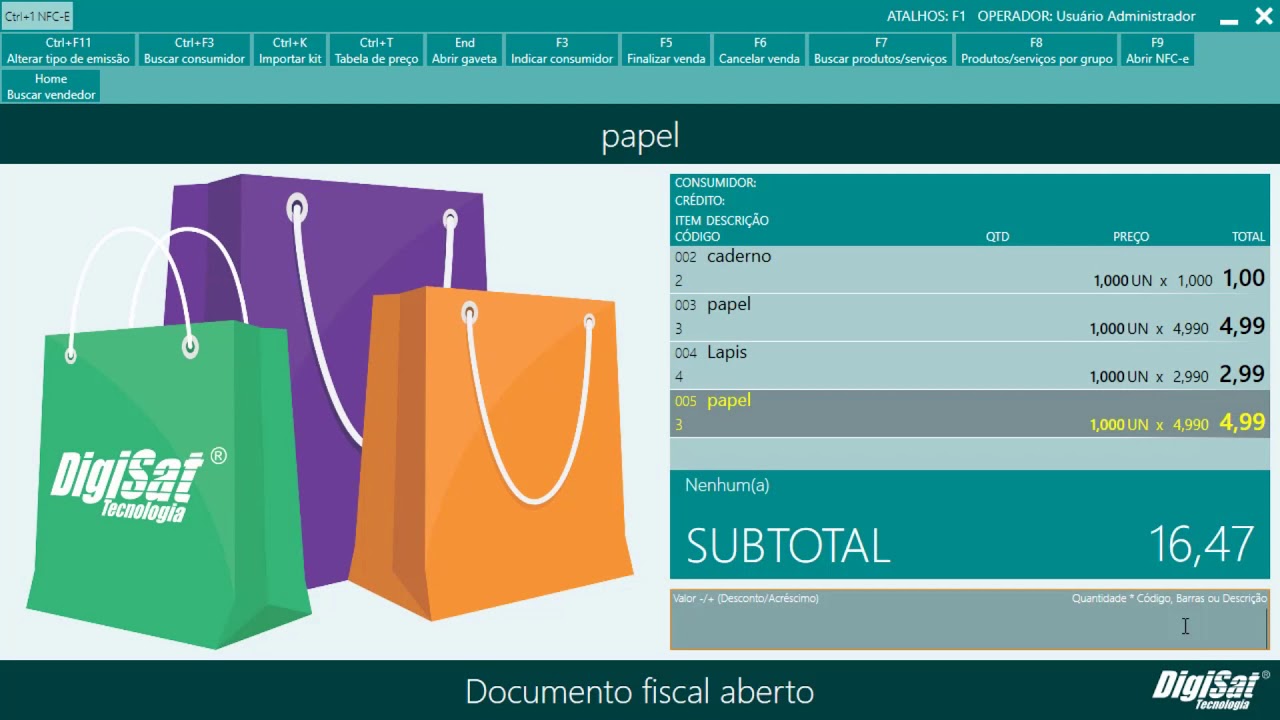The width and height of the screenshot is (1280, 720).
Task: Click the SUBTOTAL label
Action: [788, 546]
